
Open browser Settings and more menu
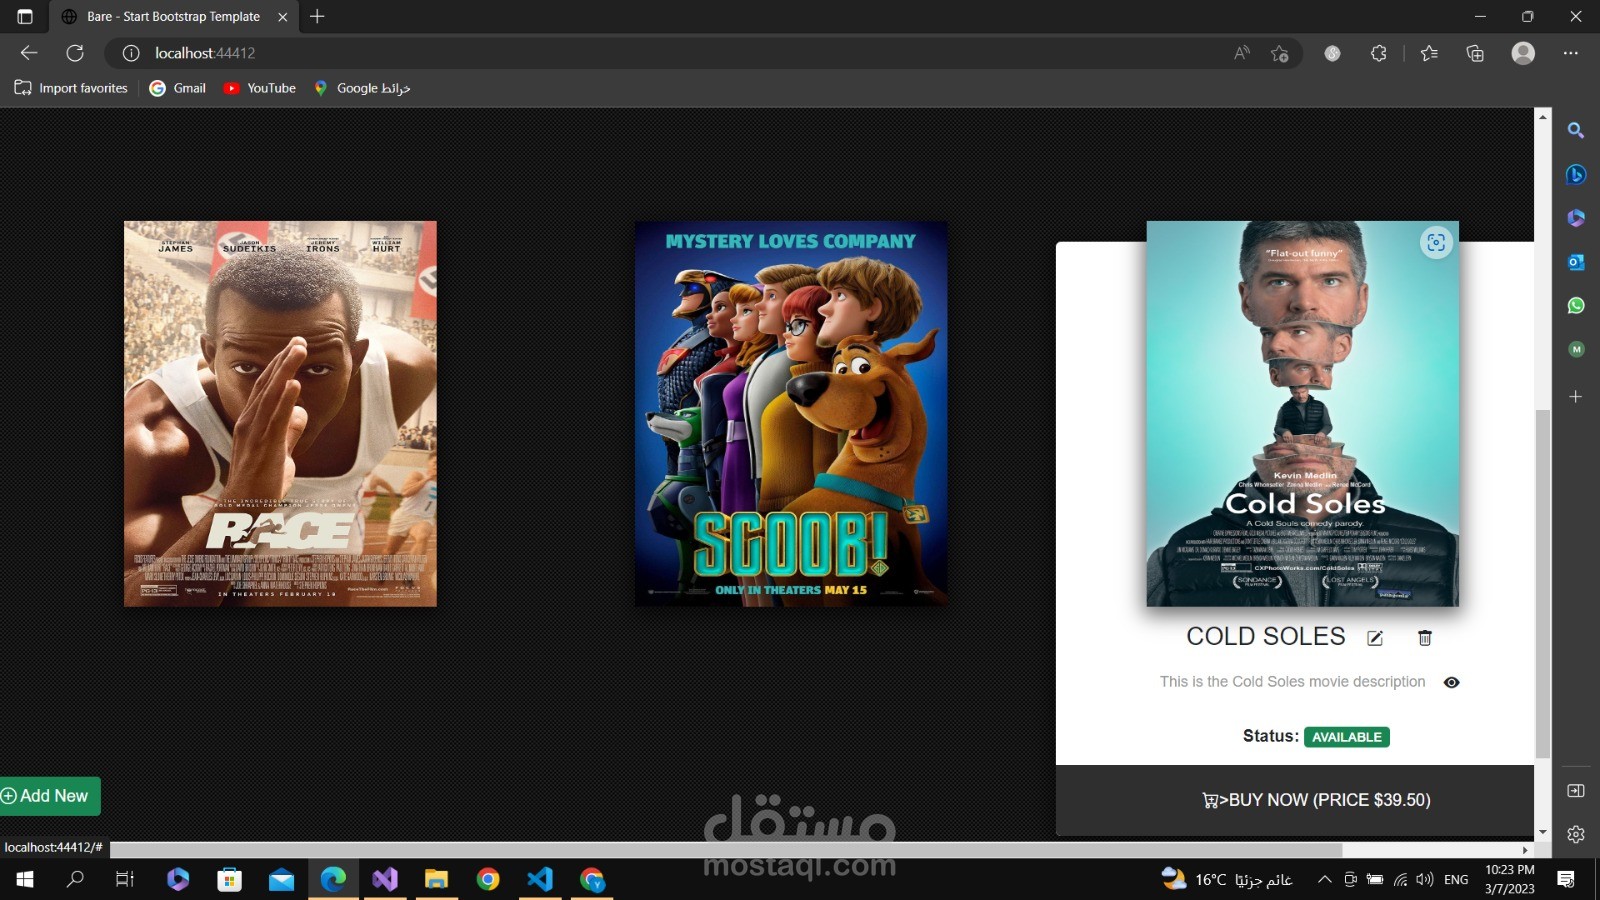click(1571, 53)
